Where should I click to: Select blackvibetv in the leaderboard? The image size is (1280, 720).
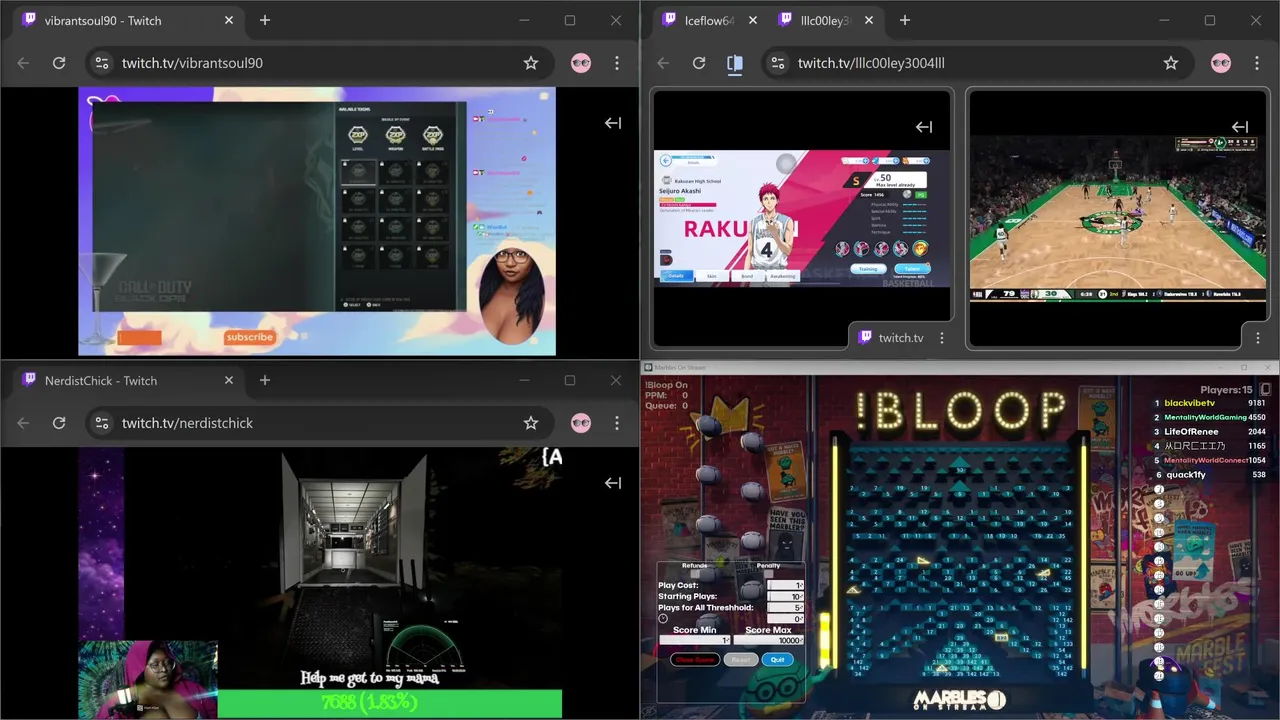point(1189,403)
